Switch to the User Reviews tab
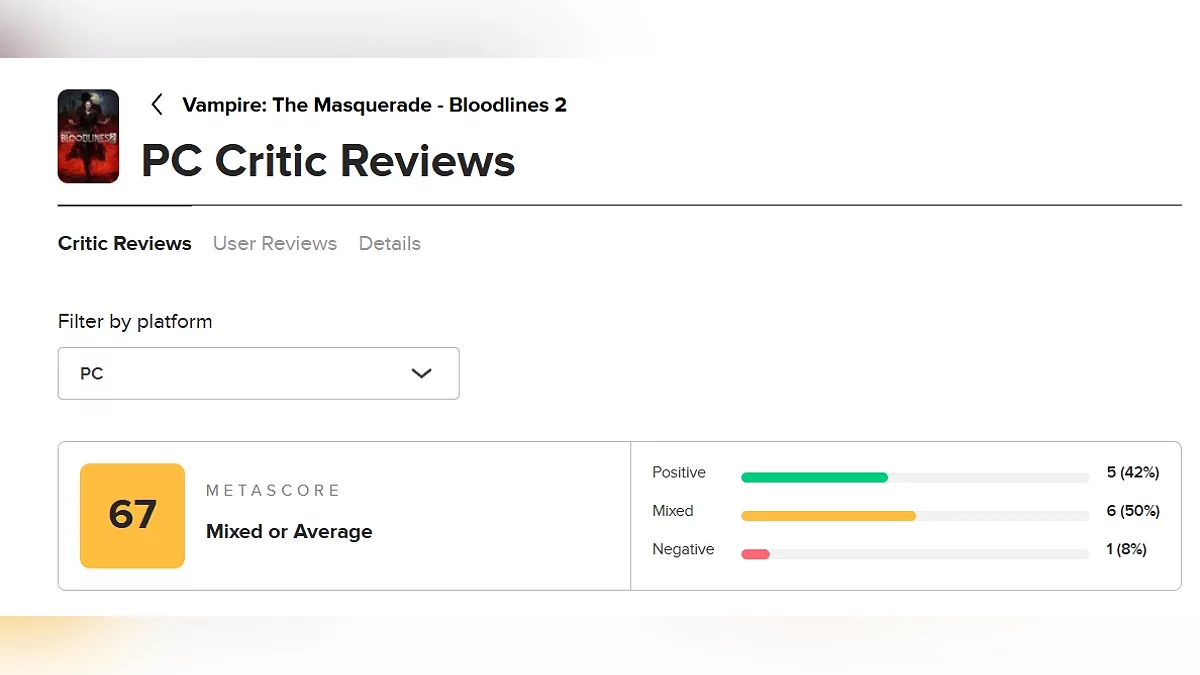 pos(275,243)
